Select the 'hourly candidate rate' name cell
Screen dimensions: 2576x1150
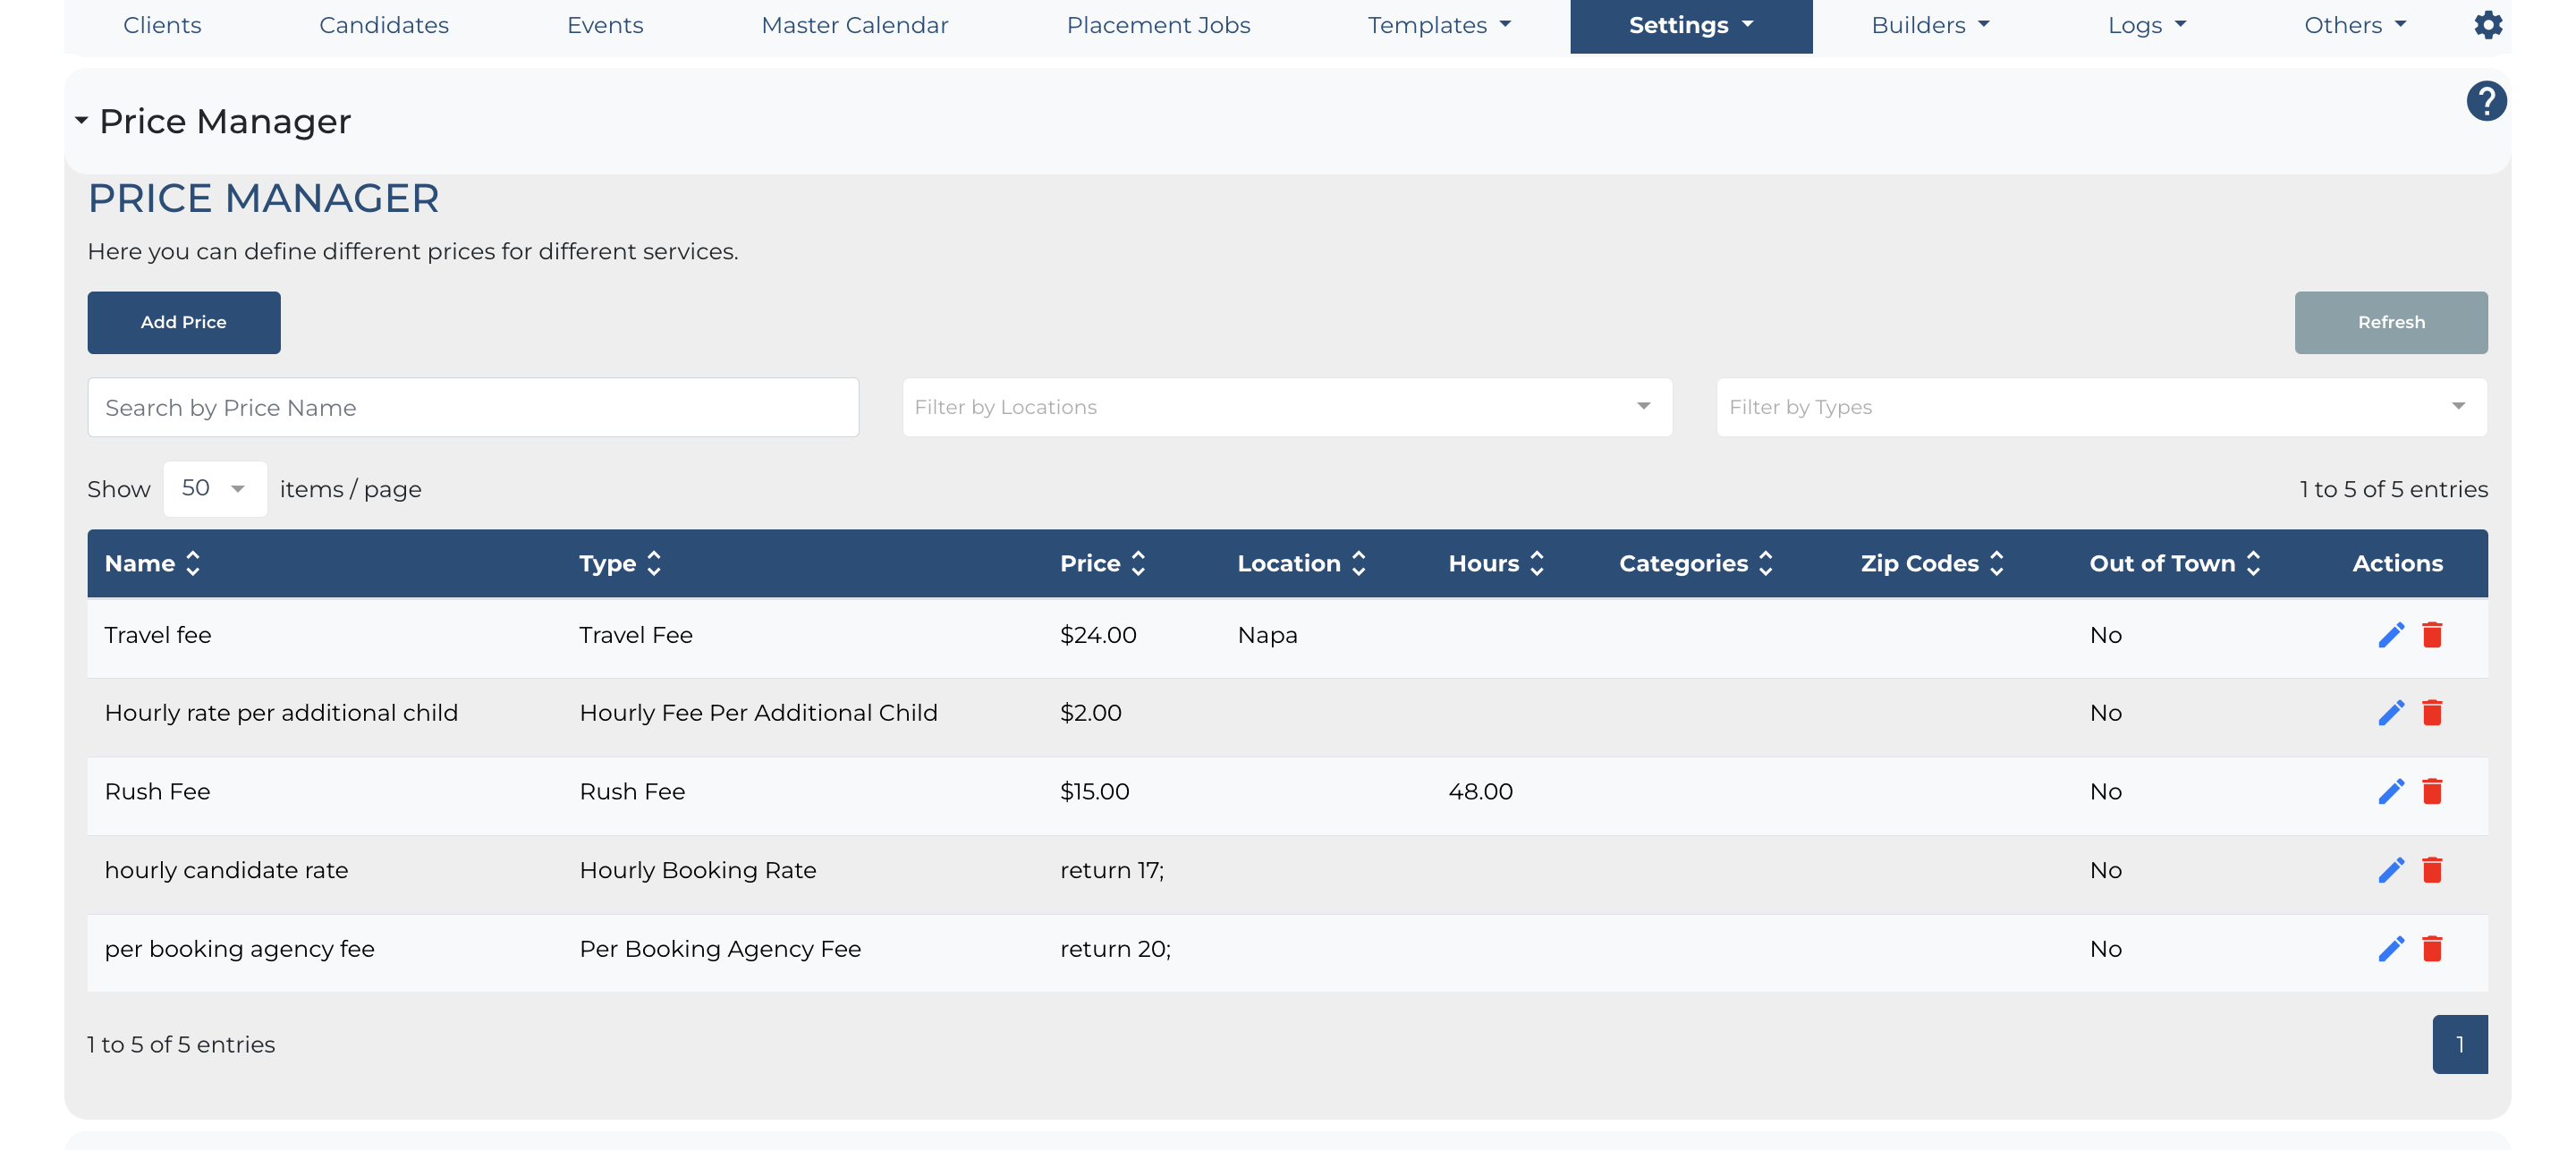pyautogui.click(x=226, y=870)
